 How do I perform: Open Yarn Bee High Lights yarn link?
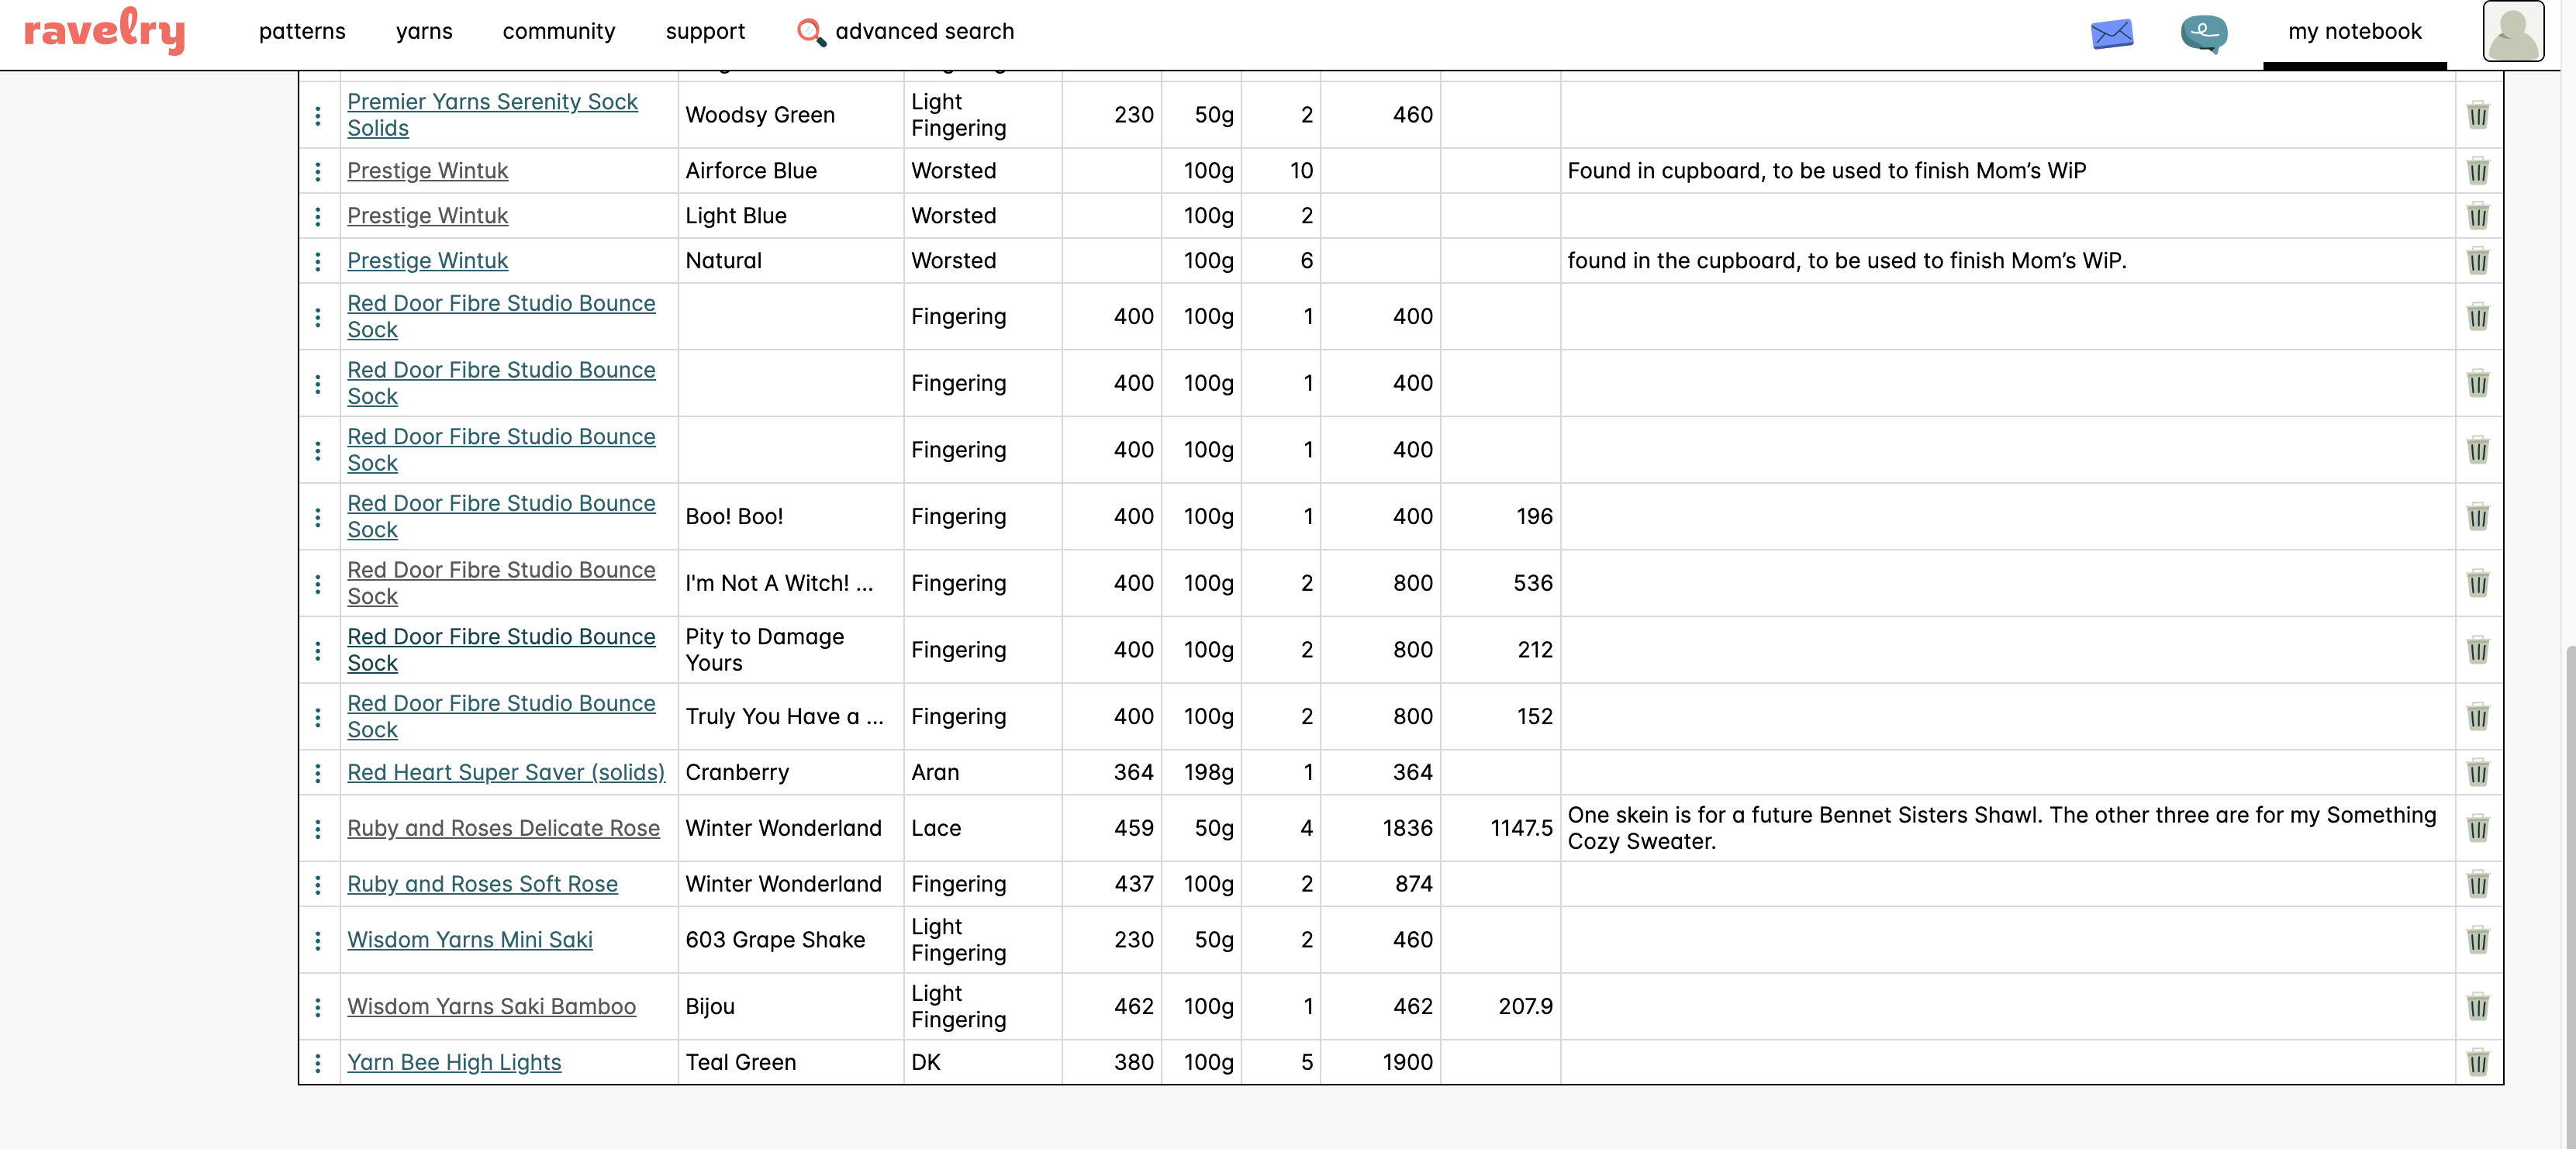pyautogui.click(x=454, y=1062)
